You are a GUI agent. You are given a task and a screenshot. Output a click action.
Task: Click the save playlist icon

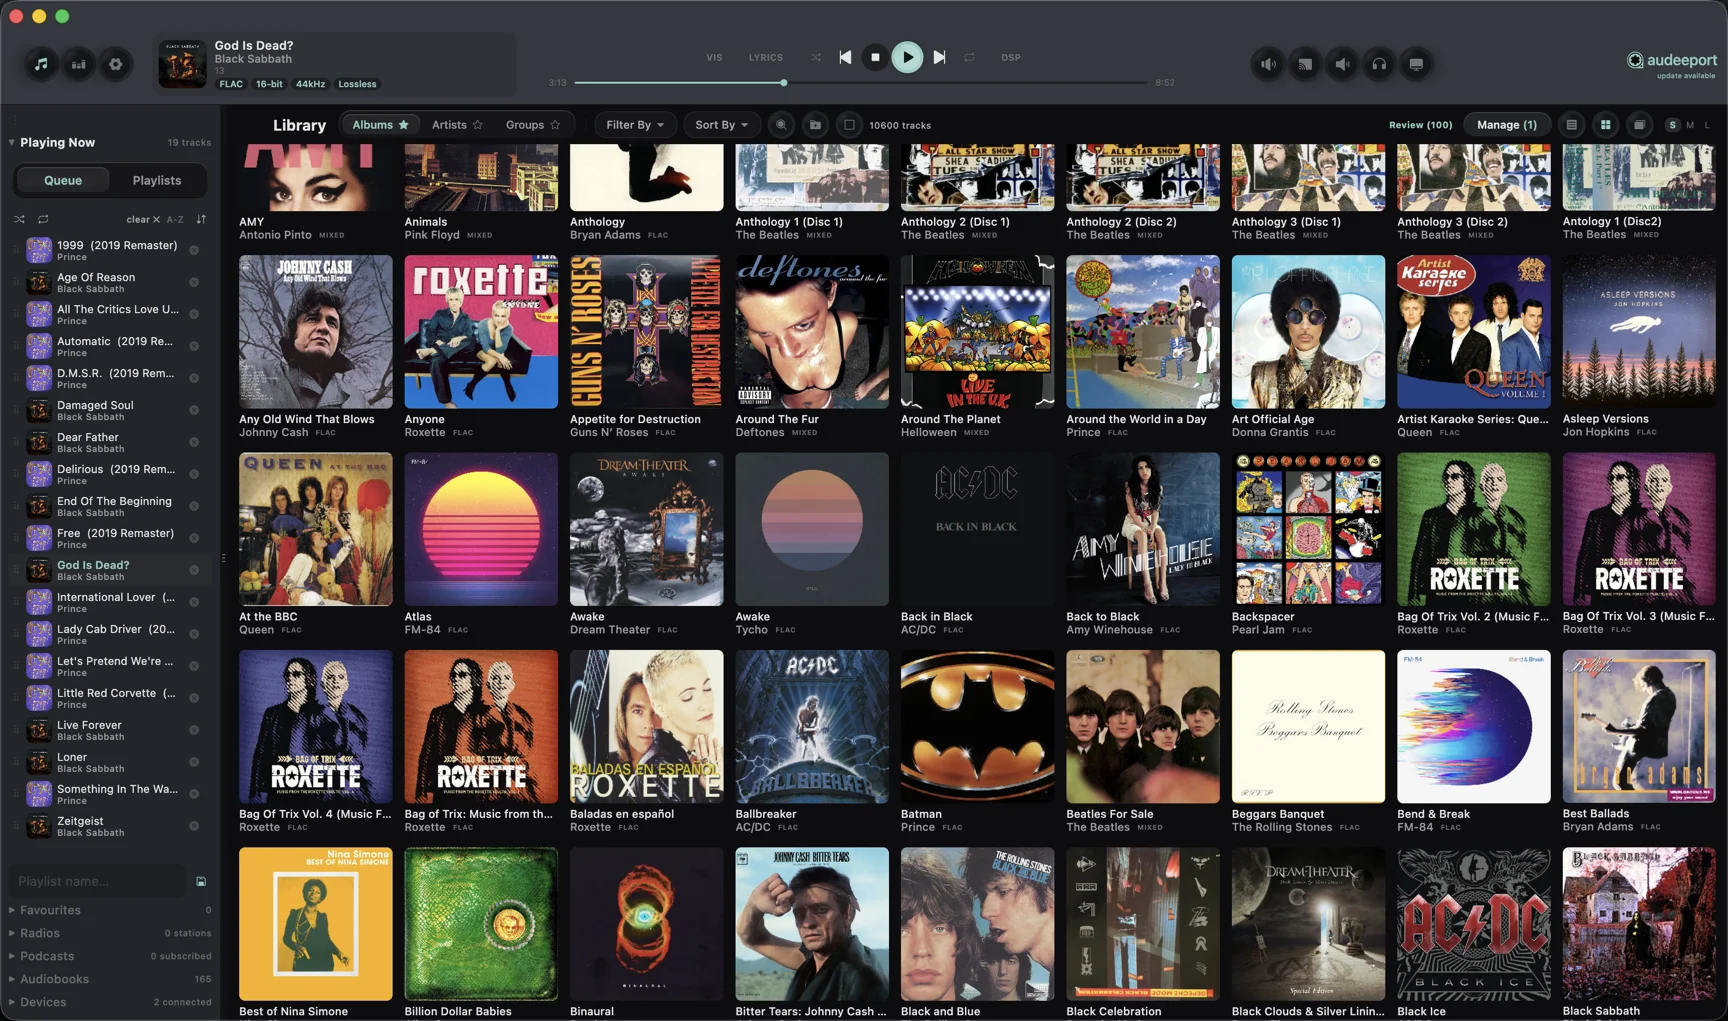201,882
